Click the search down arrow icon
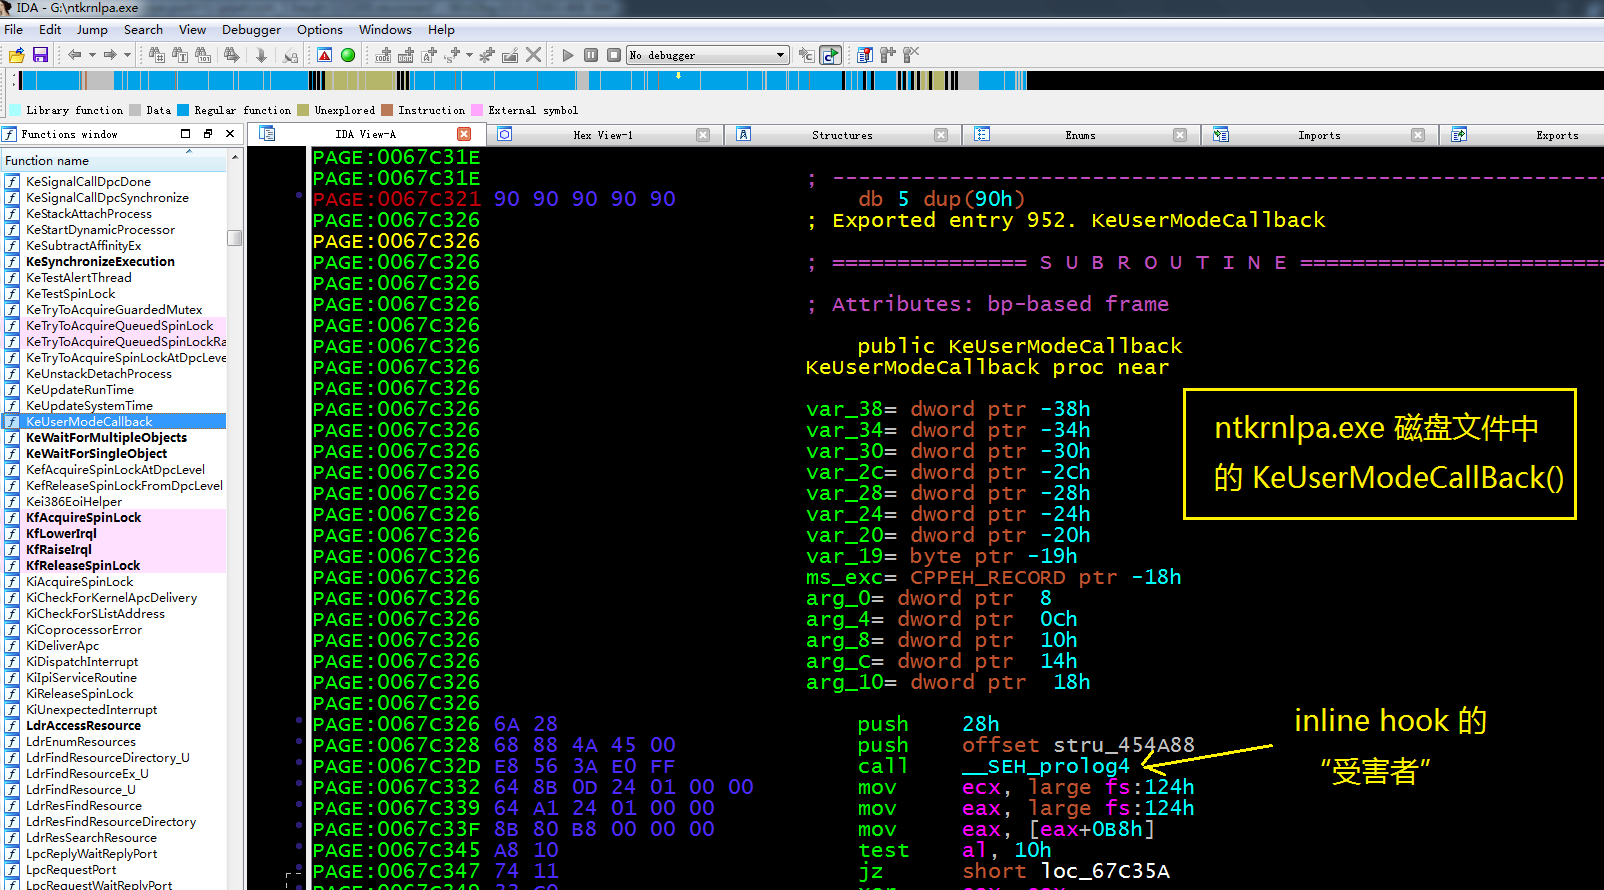Screen dimensions: 1604x890 point(261,55)
